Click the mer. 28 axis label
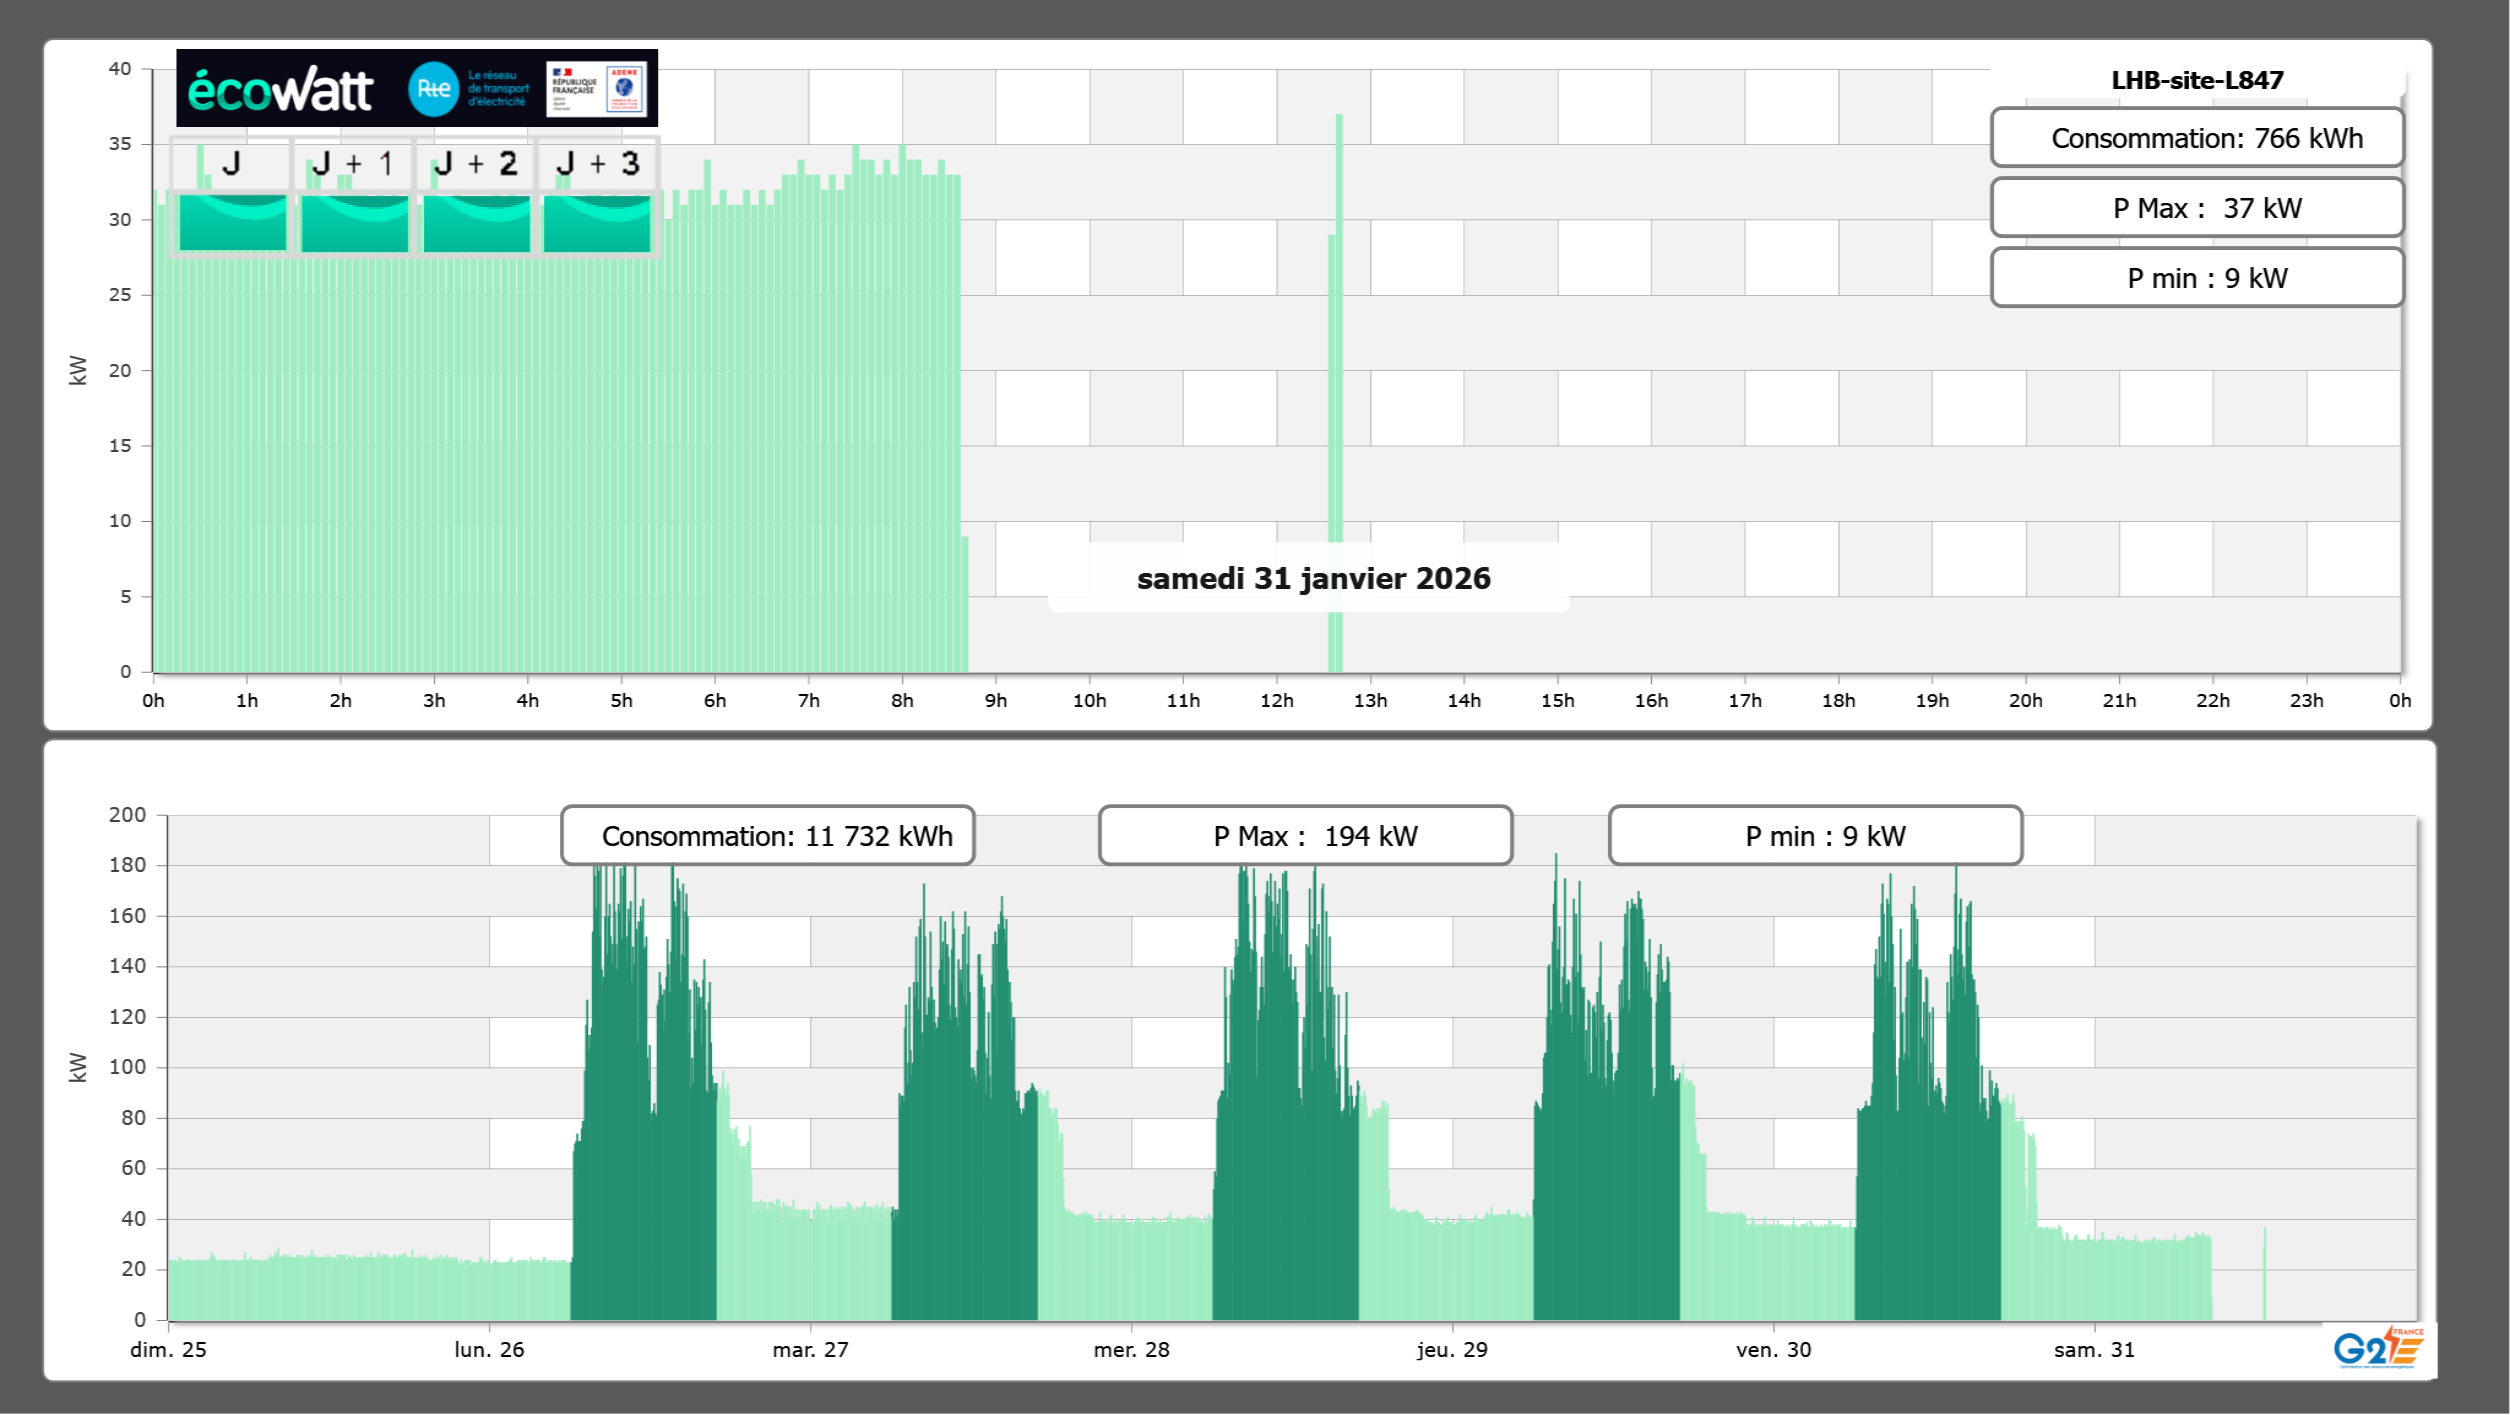Viewport: 2511px width, 1415px height. (1131, 1349)
